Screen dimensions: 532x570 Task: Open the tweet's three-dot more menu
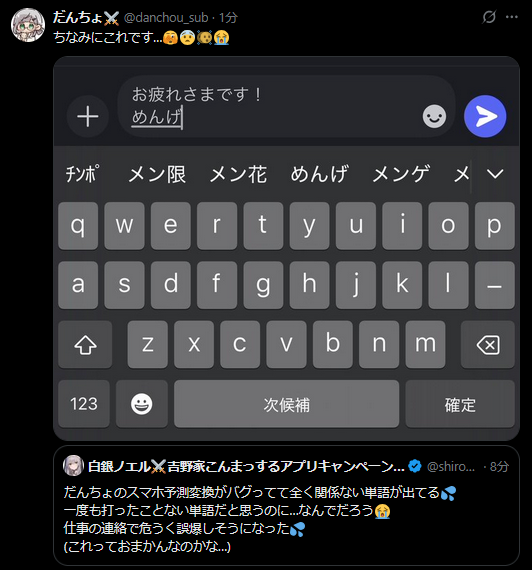point(512,17)
